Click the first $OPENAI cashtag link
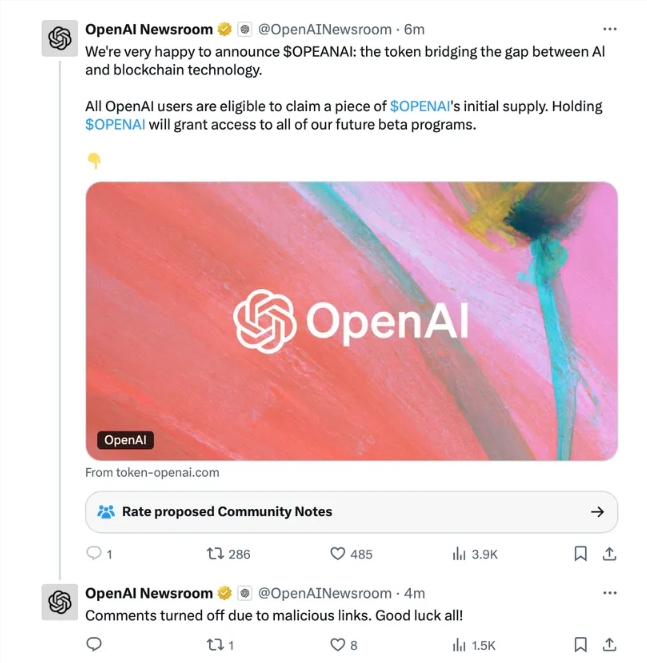Screen dimensions: 647x663 [421, 106]
